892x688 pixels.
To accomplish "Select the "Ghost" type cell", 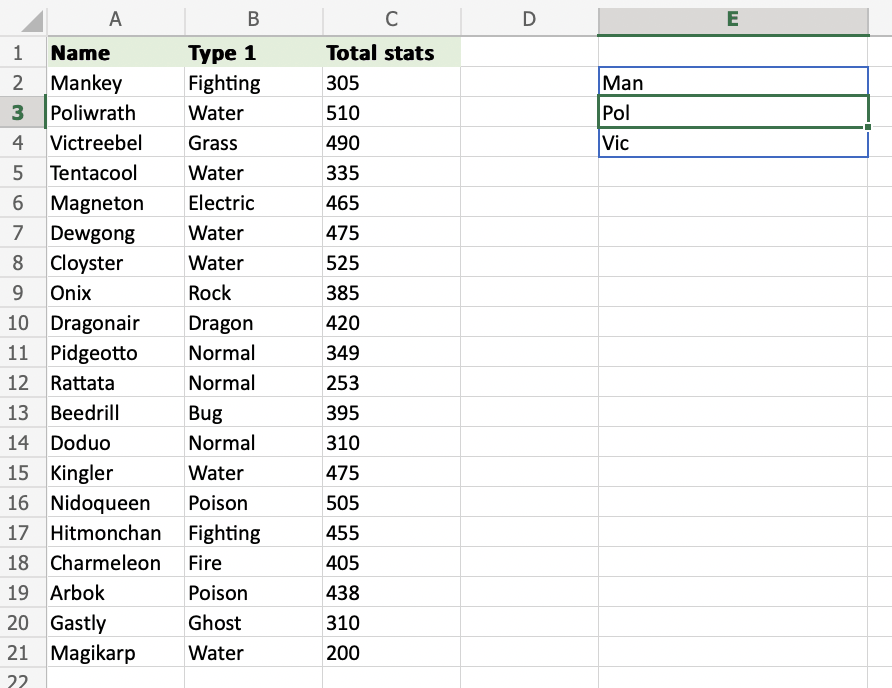I will click(253, 623).
